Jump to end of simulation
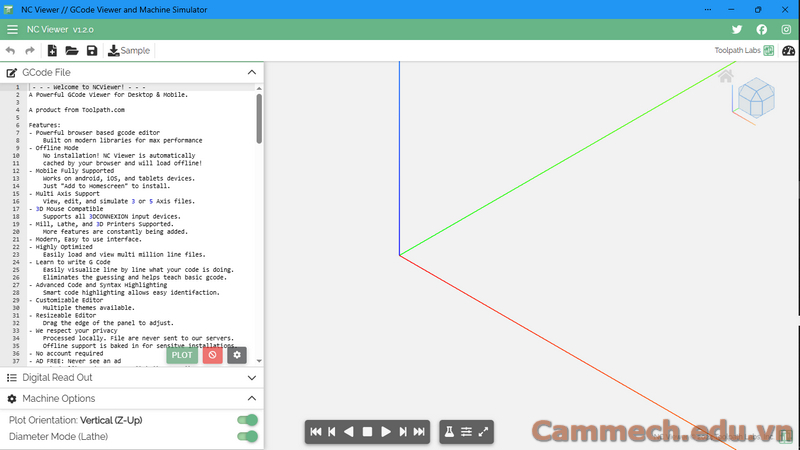Image resolution: width=800 pixels, height=450 pixels. (x=419, y=432)
